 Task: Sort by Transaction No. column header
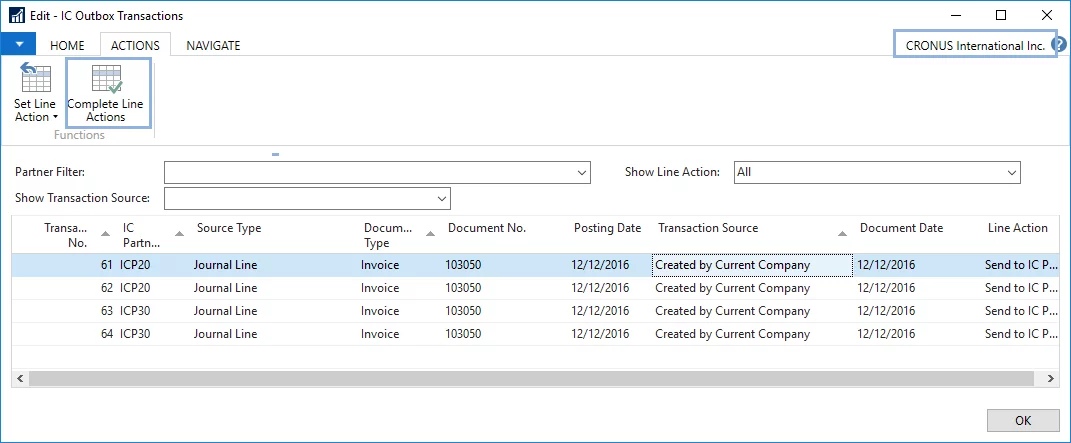(67, 234)
